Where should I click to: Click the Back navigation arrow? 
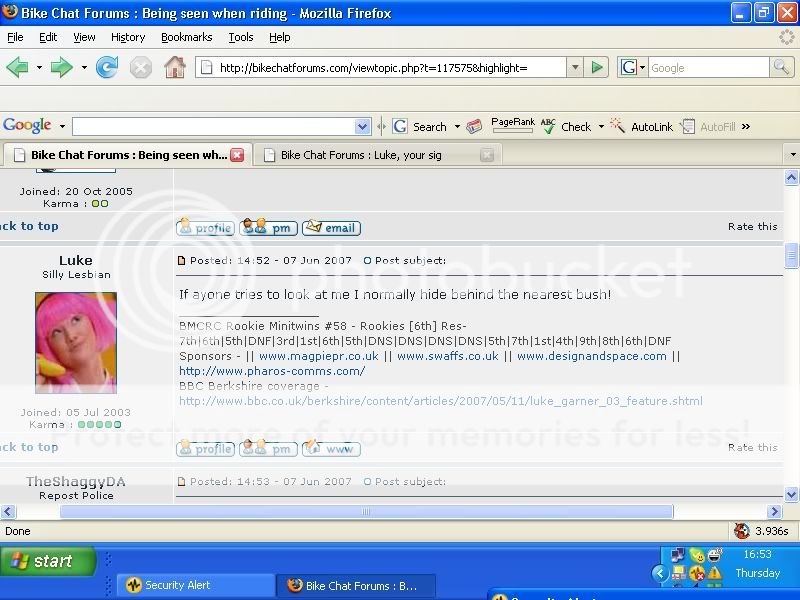point(18,68)
